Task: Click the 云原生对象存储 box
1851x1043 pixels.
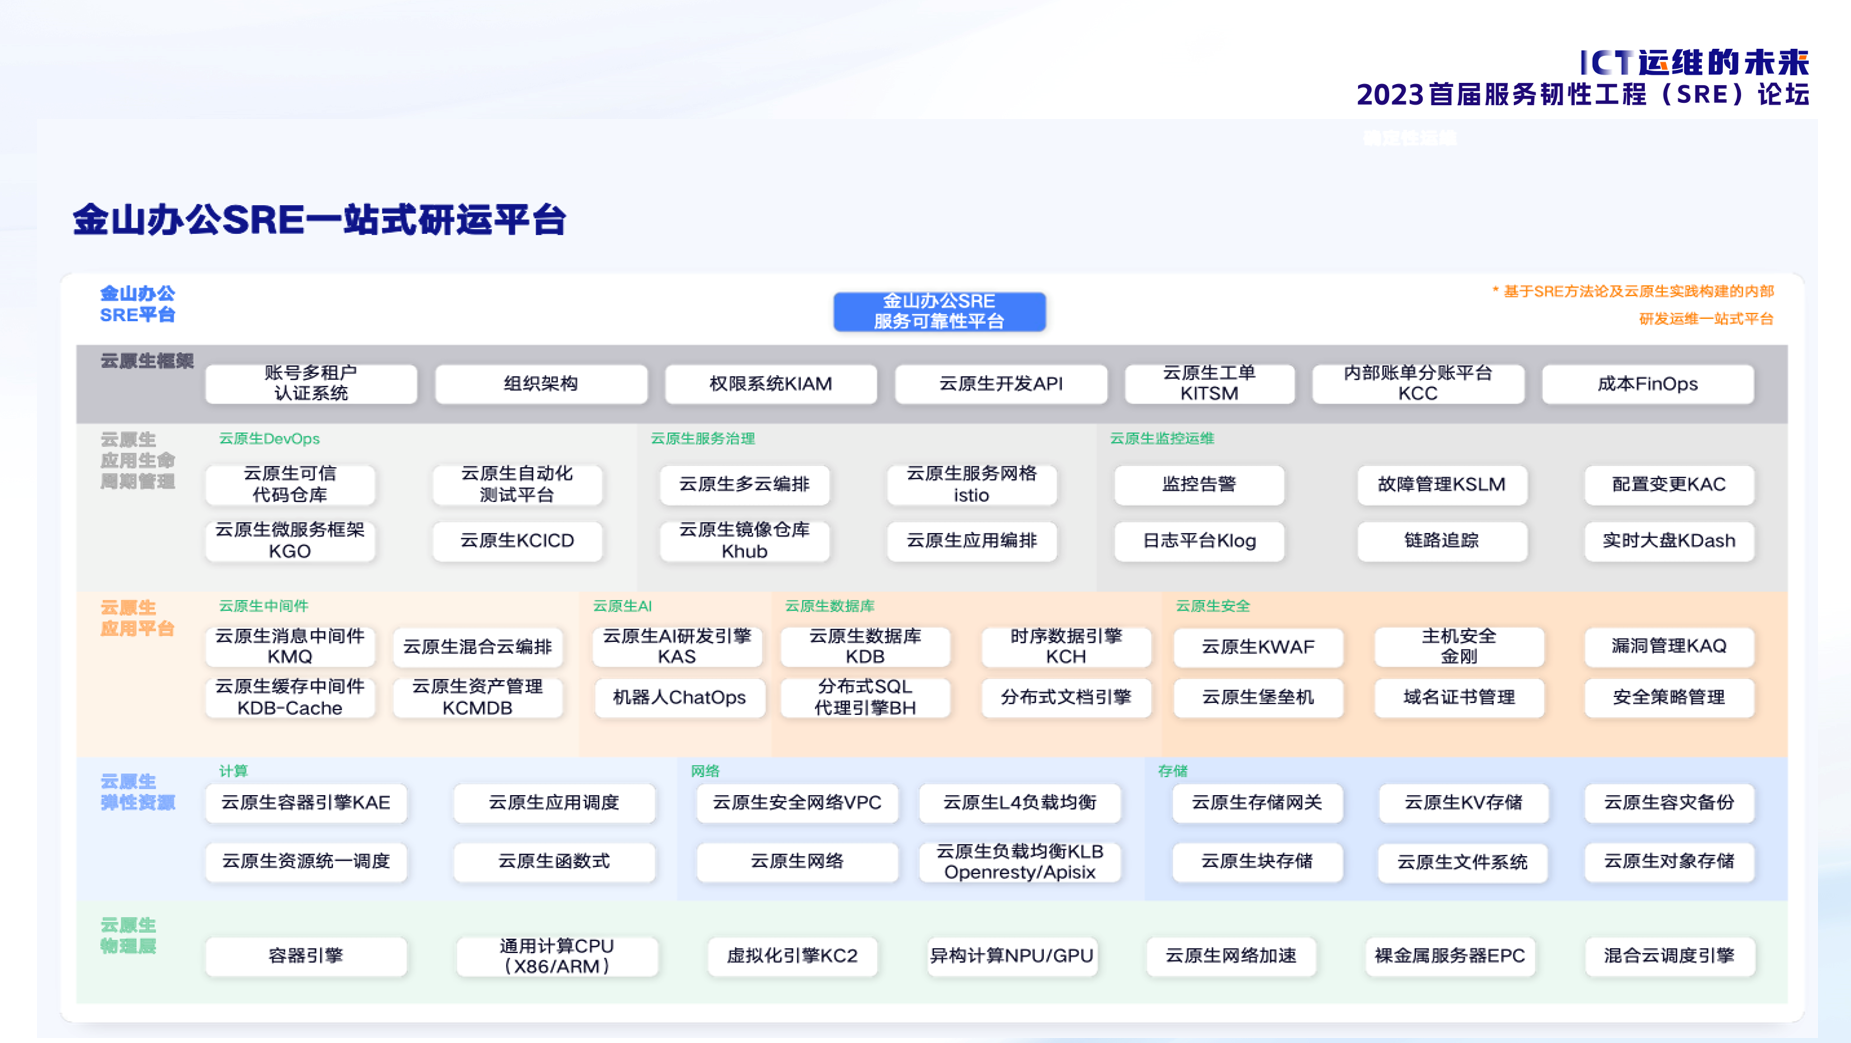Action: pos(1669,861)
